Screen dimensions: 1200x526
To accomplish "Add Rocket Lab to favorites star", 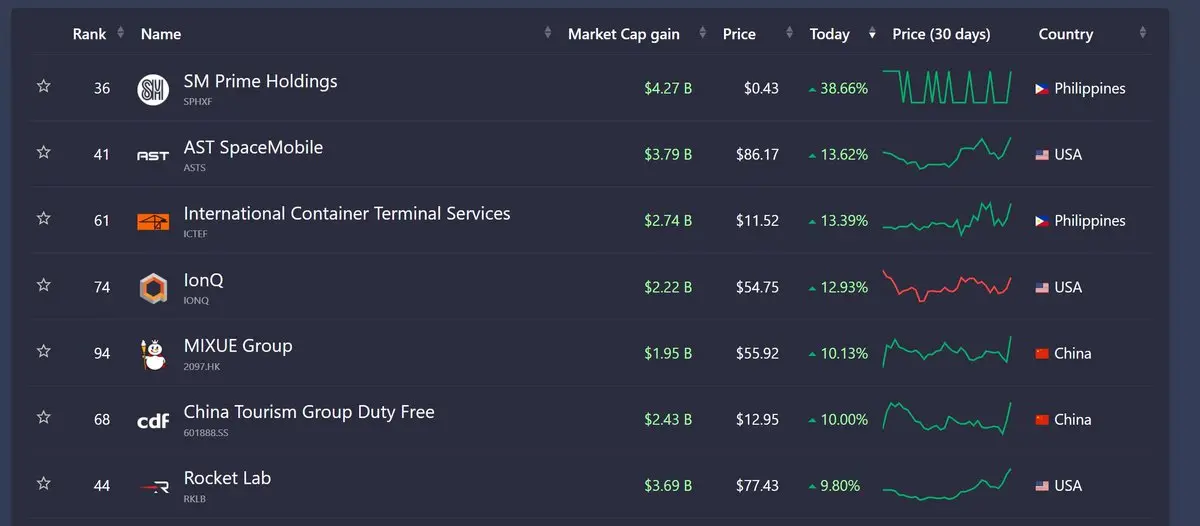I will click(x=43, y=484).
